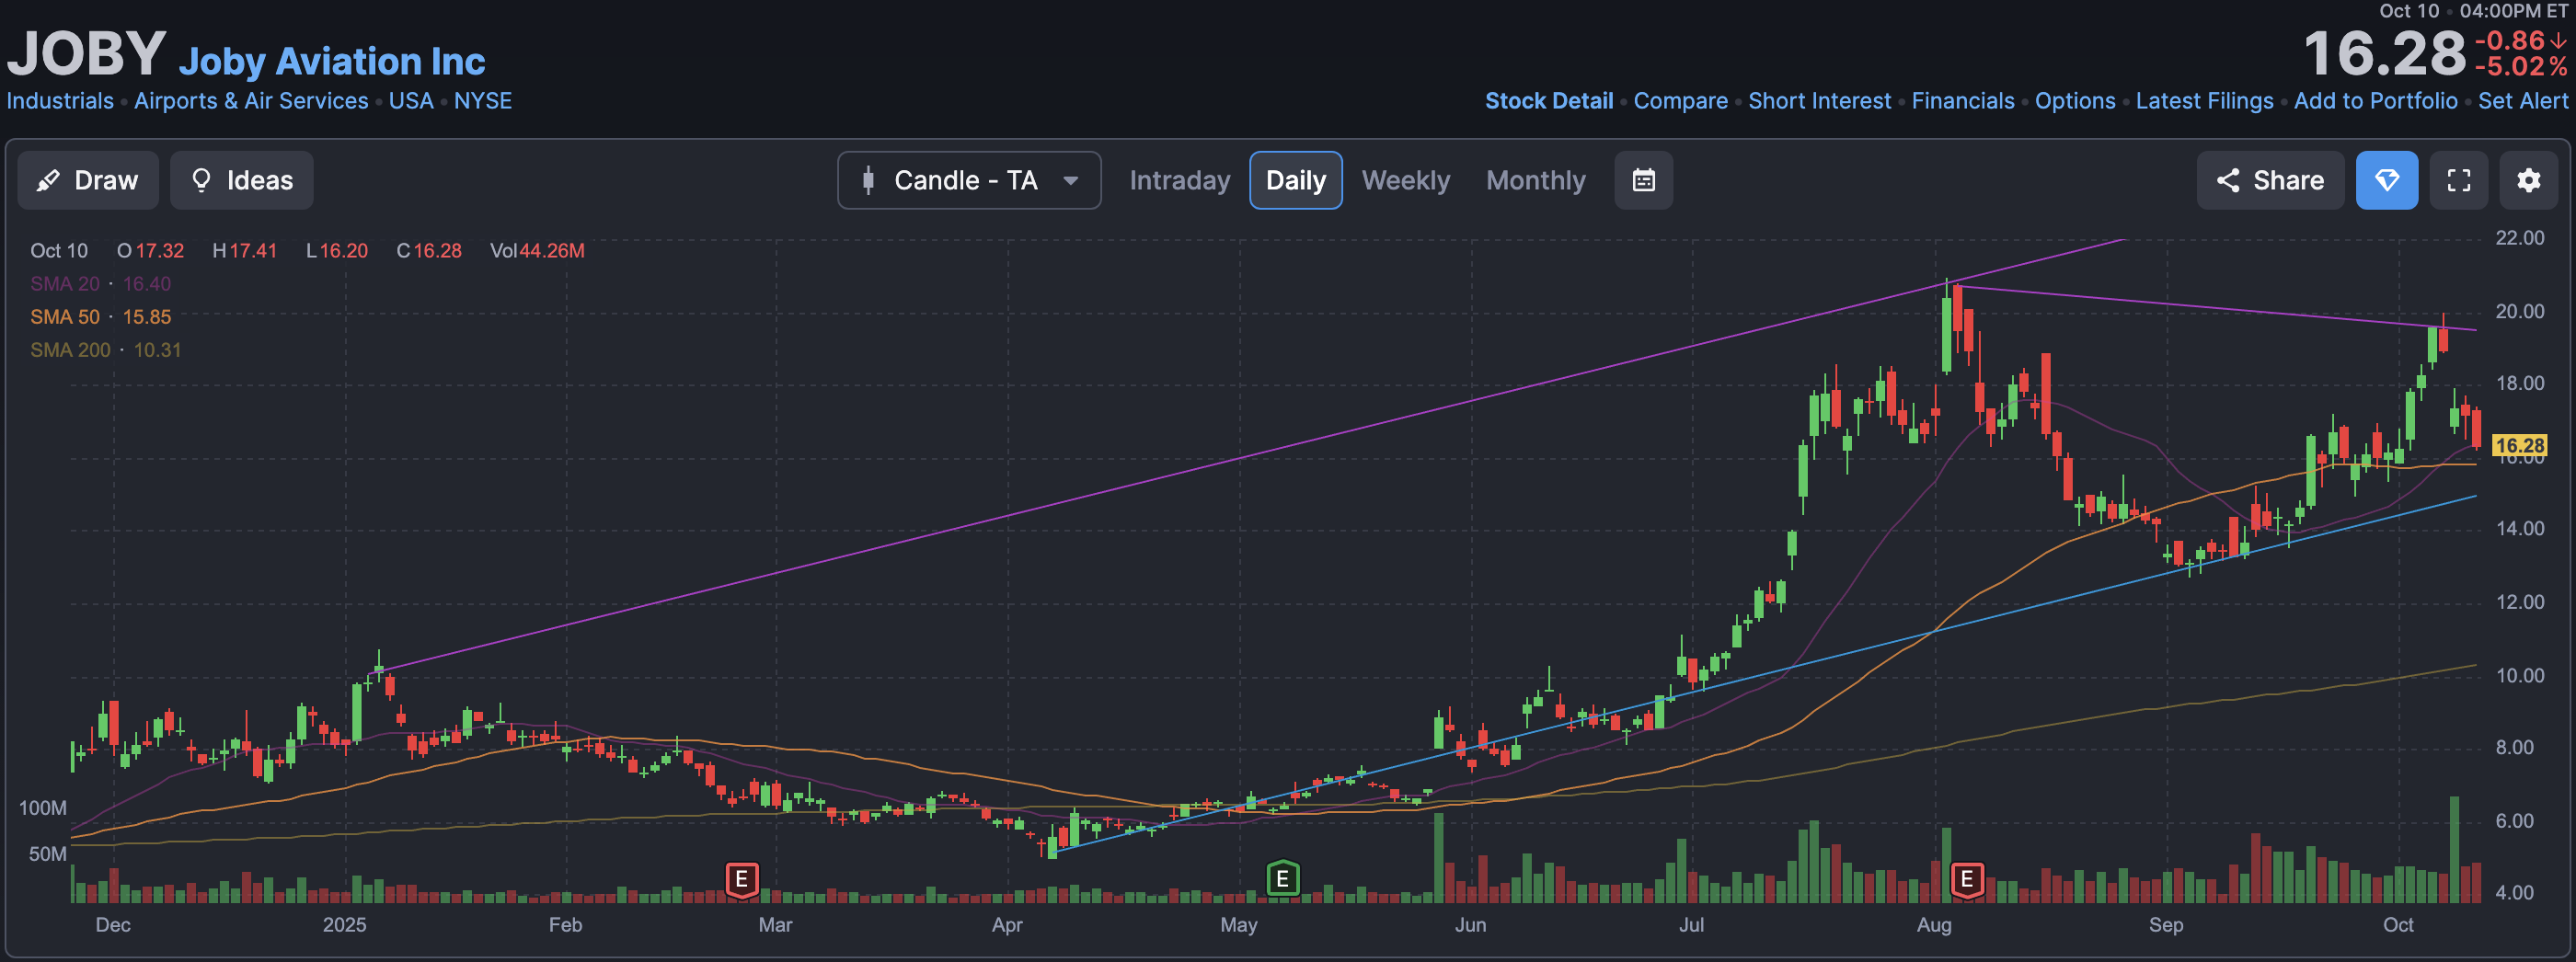Open the Financials link
Viewport: 2576px width, 962px height.
[1962, 101]
